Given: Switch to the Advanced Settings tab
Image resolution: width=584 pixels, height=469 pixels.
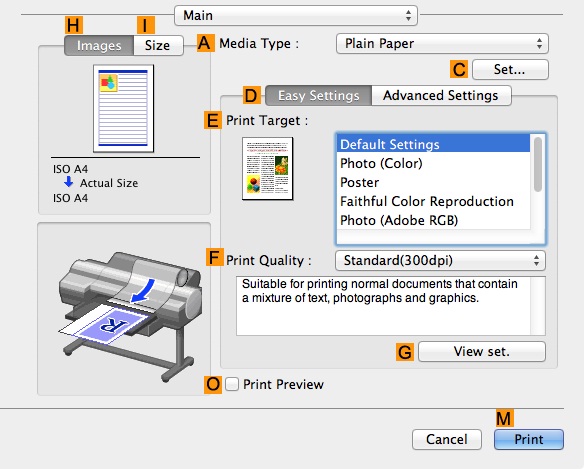Looking at the screenshot, I should click(441, 95).
